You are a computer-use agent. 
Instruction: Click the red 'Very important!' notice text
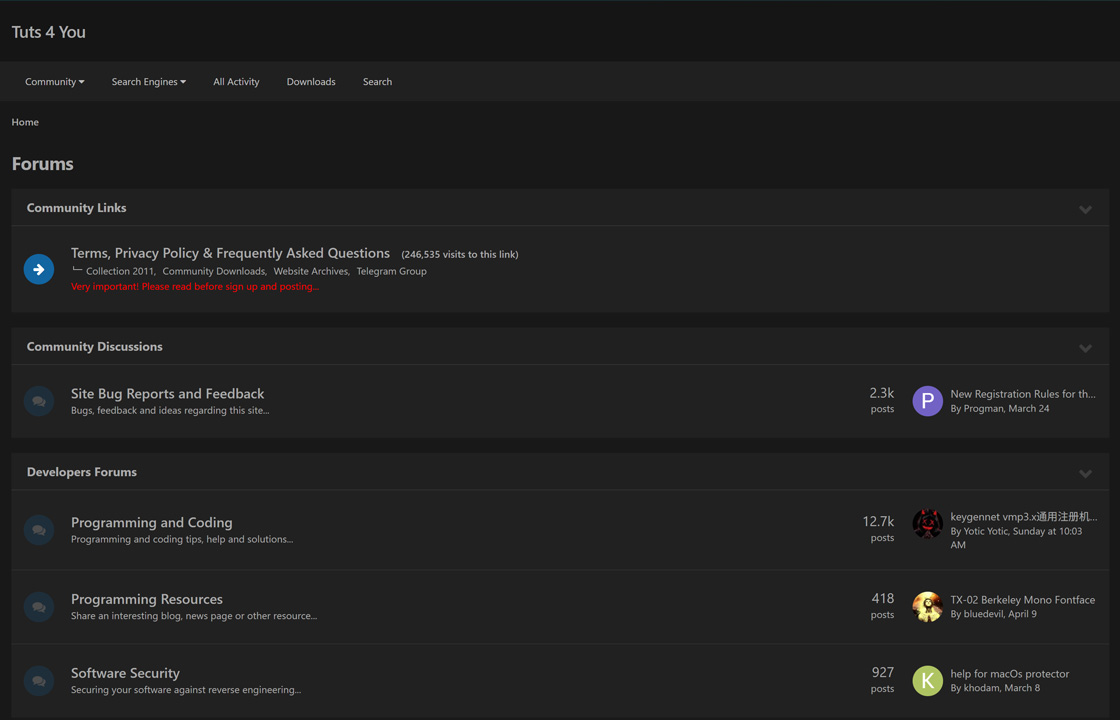(195, 286)
